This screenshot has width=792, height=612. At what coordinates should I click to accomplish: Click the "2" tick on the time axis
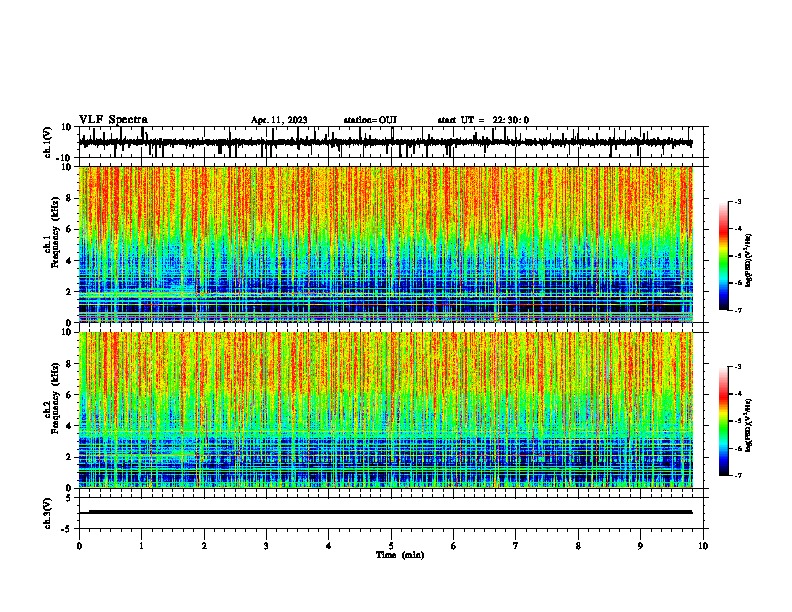[x=204, y=546]
